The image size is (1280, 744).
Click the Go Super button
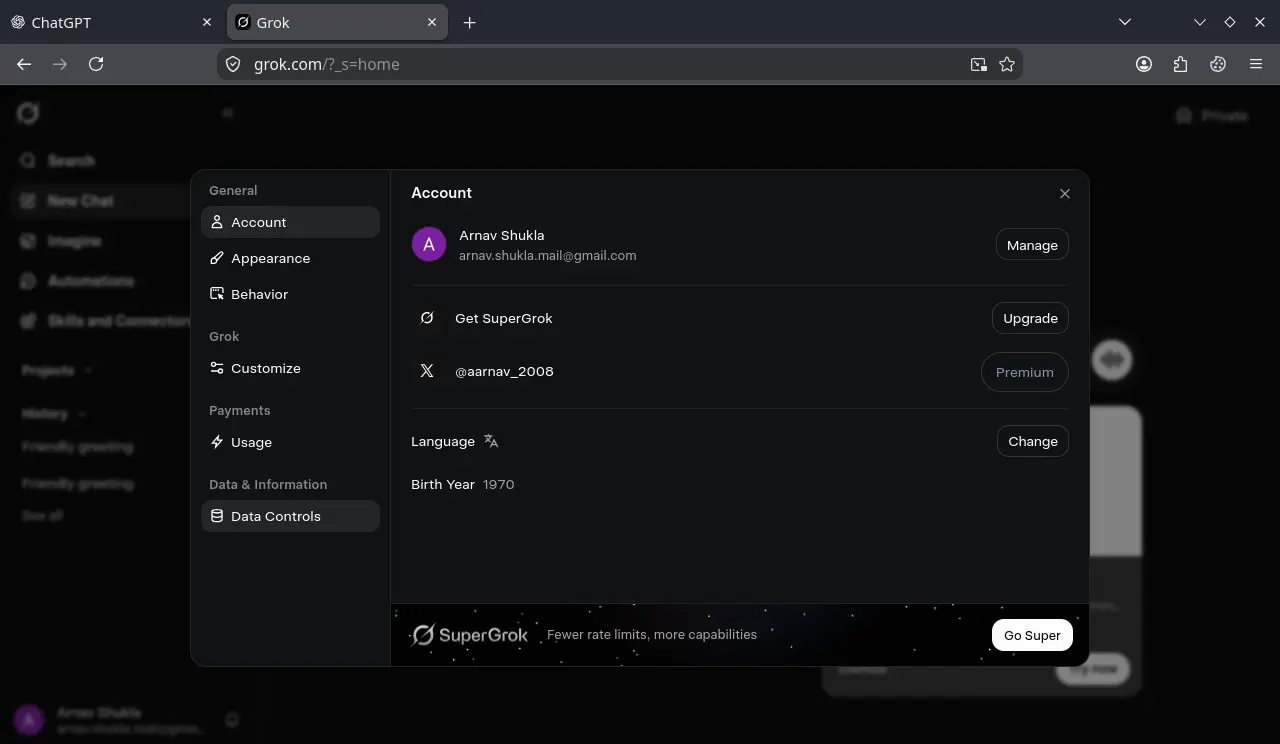[1032, 635]
